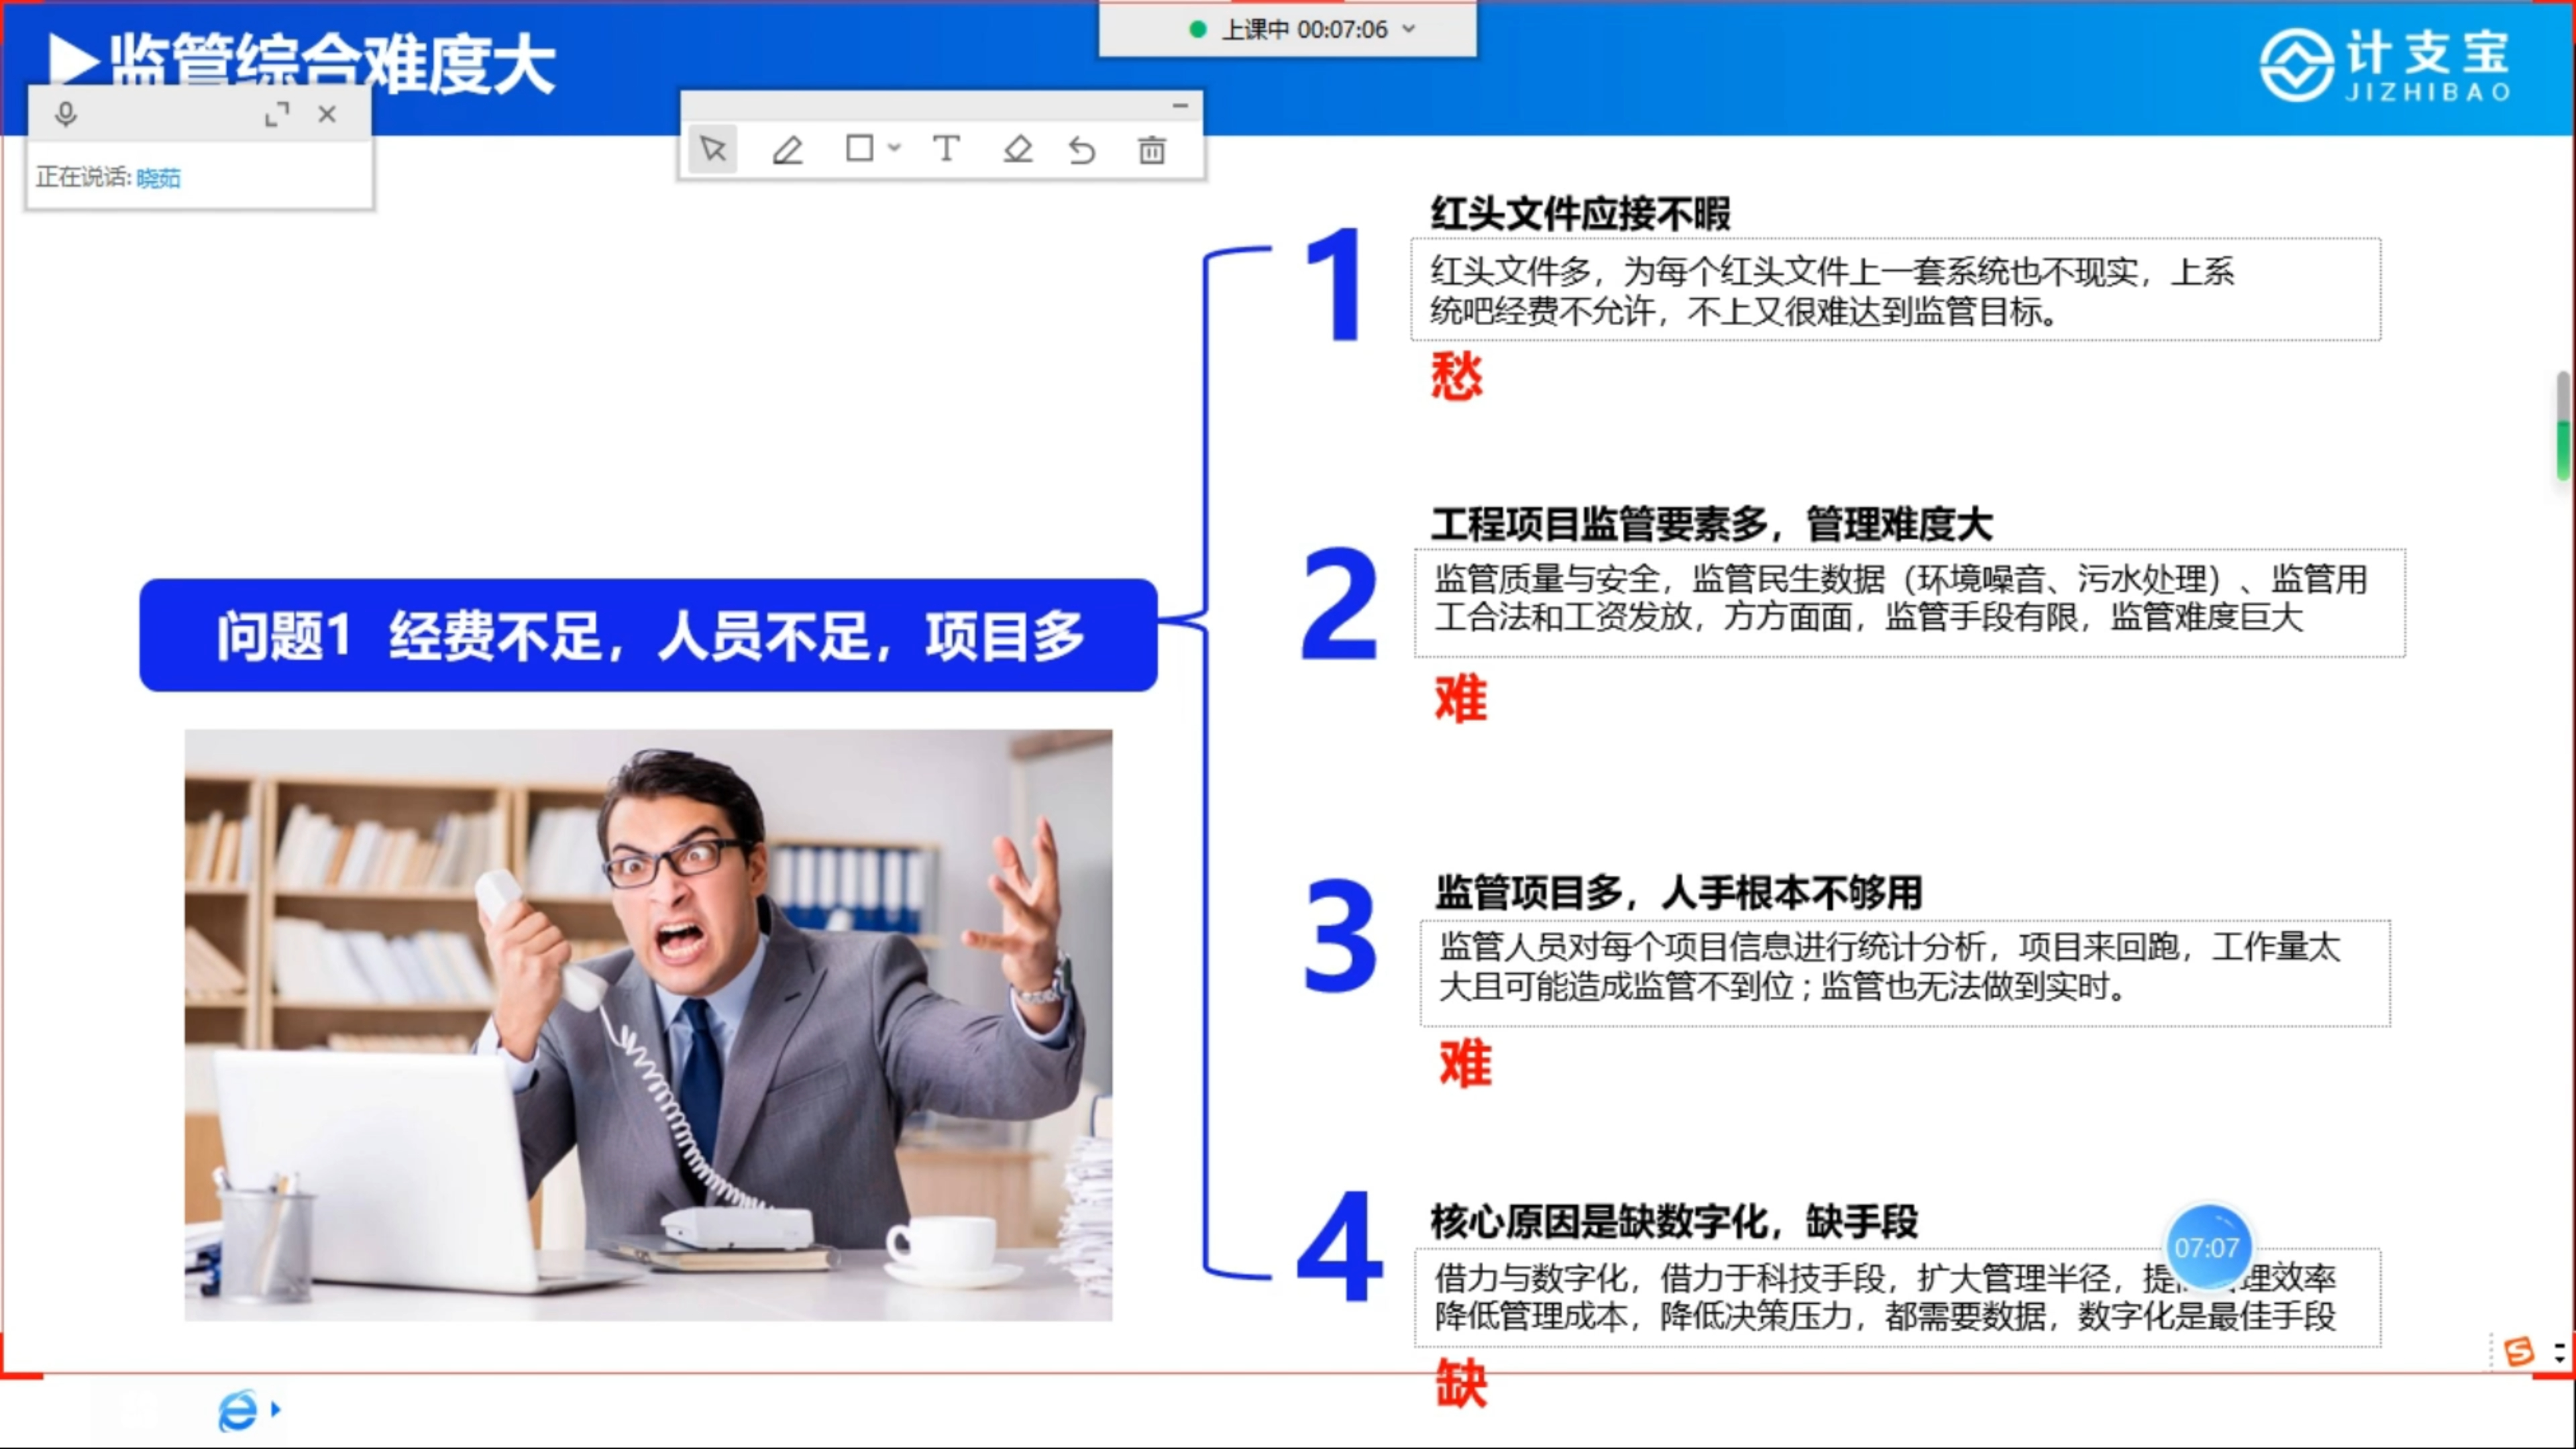This screenshot has height=1449, width=2576.
Task: Click heading 监管项目多，人手根本不够用
Action: tap(1678, 892)
